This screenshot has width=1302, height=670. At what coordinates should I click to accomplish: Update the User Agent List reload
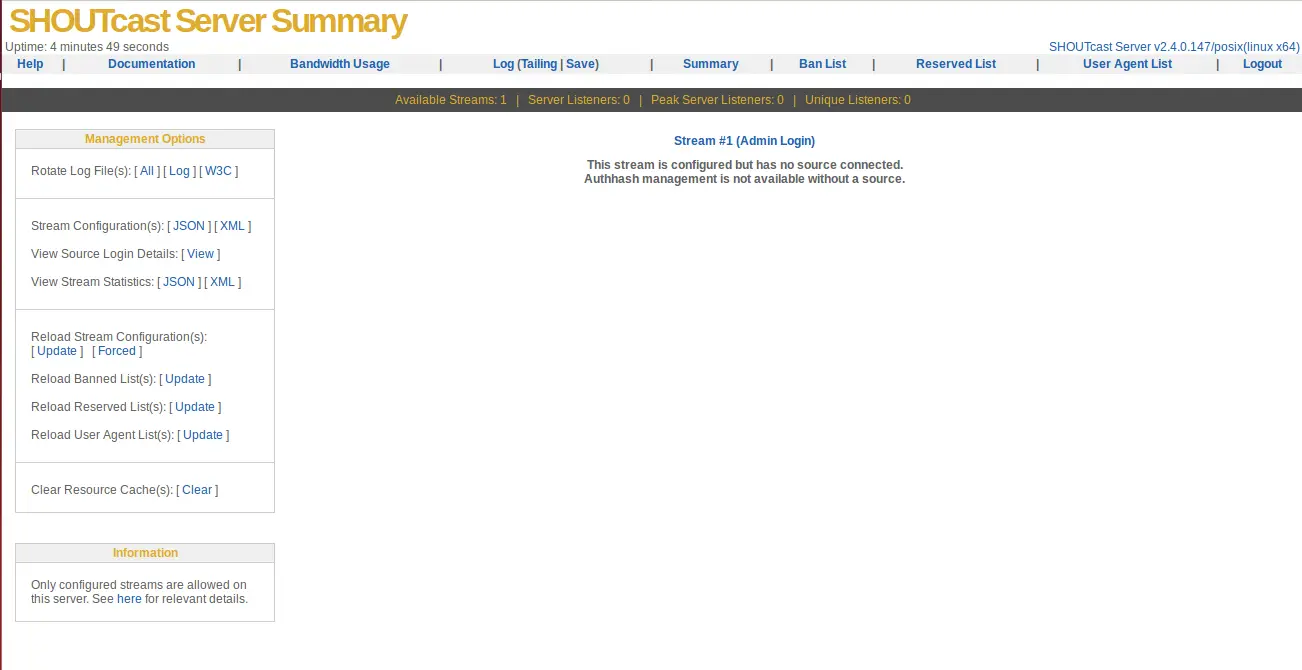coord(203,435)
